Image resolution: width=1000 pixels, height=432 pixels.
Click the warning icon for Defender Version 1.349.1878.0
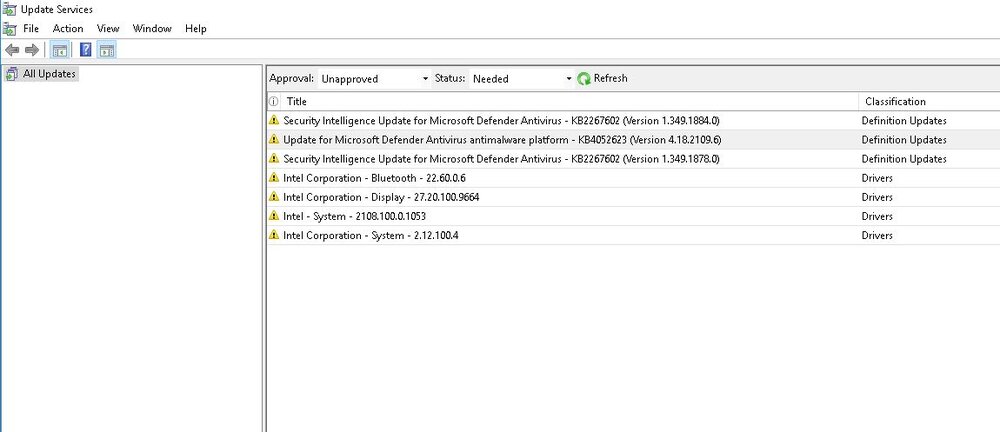pyautogui.click(x=274, y=158)
